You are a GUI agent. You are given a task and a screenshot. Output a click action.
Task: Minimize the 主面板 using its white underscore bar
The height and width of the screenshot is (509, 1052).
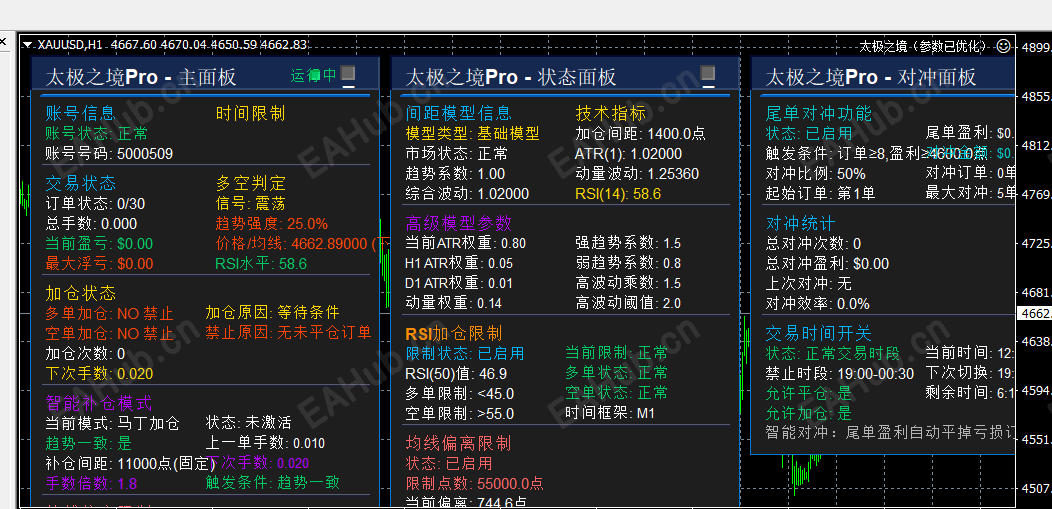[348, 86]
